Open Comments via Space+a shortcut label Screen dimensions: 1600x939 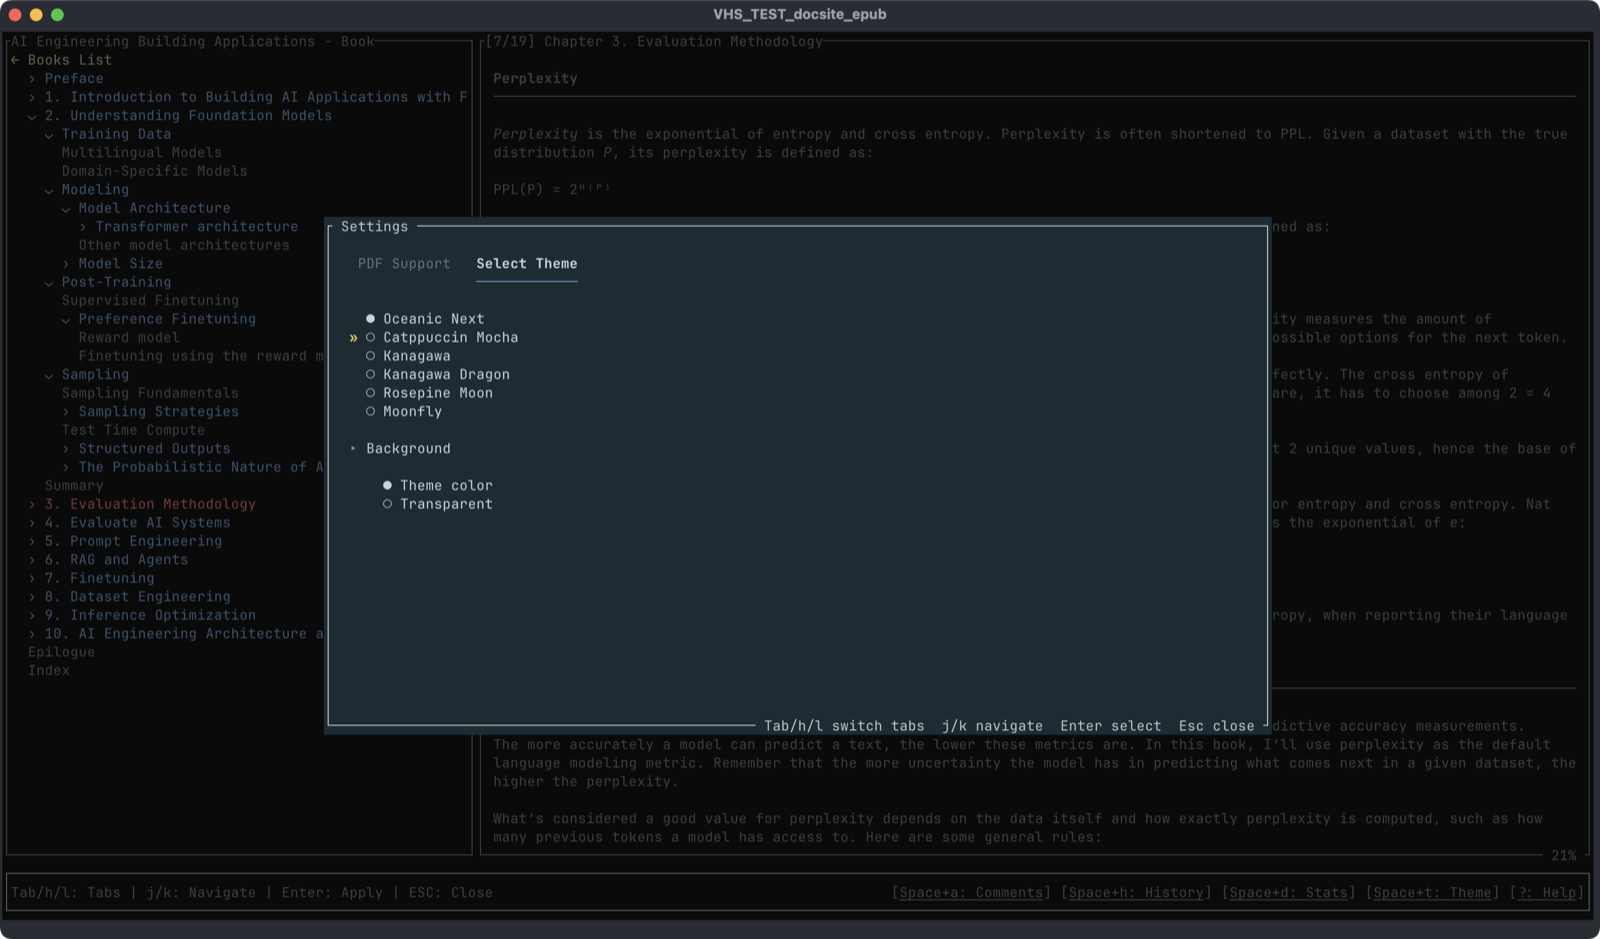click(971, 893)
